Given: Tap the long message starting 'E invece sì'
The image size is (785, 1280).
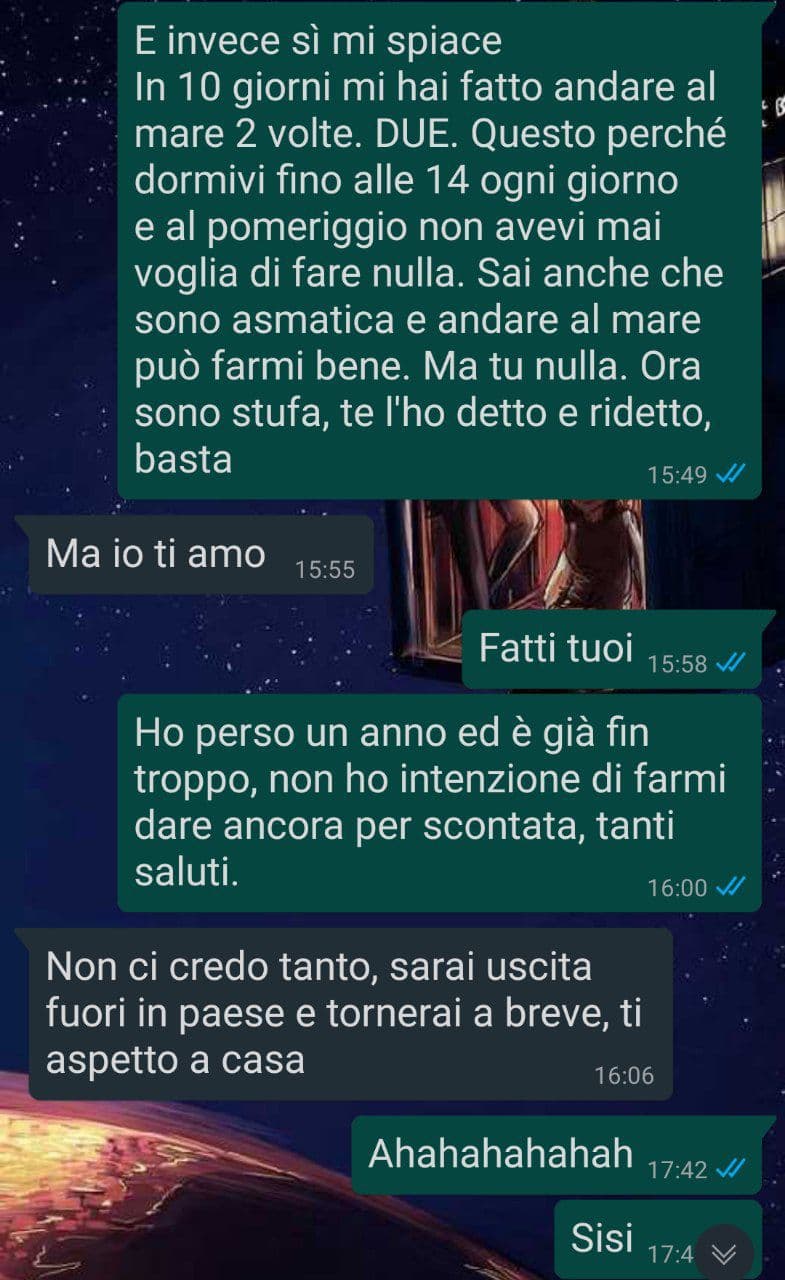Looking at the screenshot, I should point(440,250).
